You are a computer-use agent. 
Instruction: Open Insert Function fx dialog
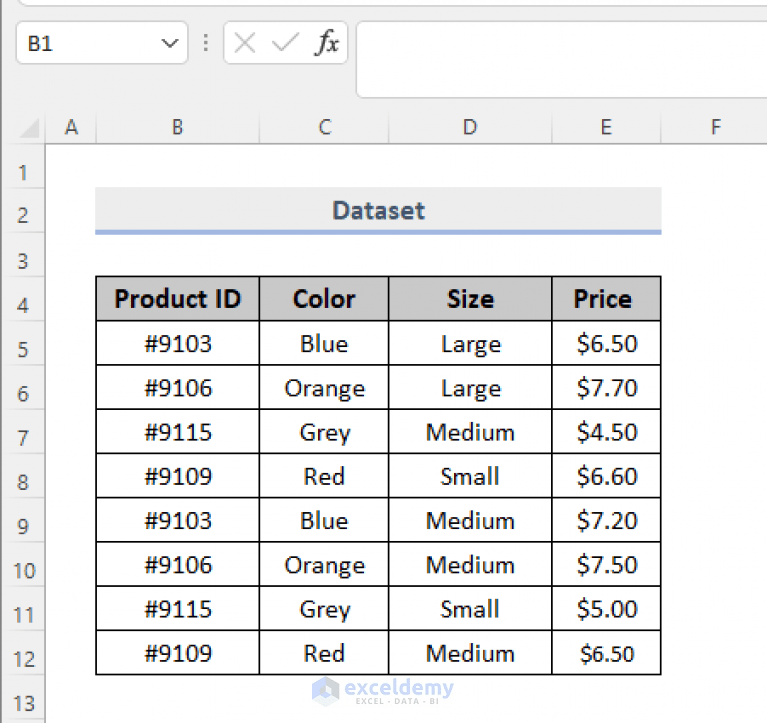tap(327, 43)
